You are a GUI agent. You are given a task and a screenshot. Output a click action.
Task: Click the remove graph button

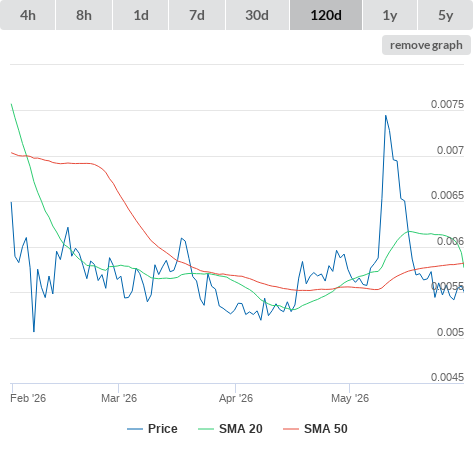click(x=426, y=45)
